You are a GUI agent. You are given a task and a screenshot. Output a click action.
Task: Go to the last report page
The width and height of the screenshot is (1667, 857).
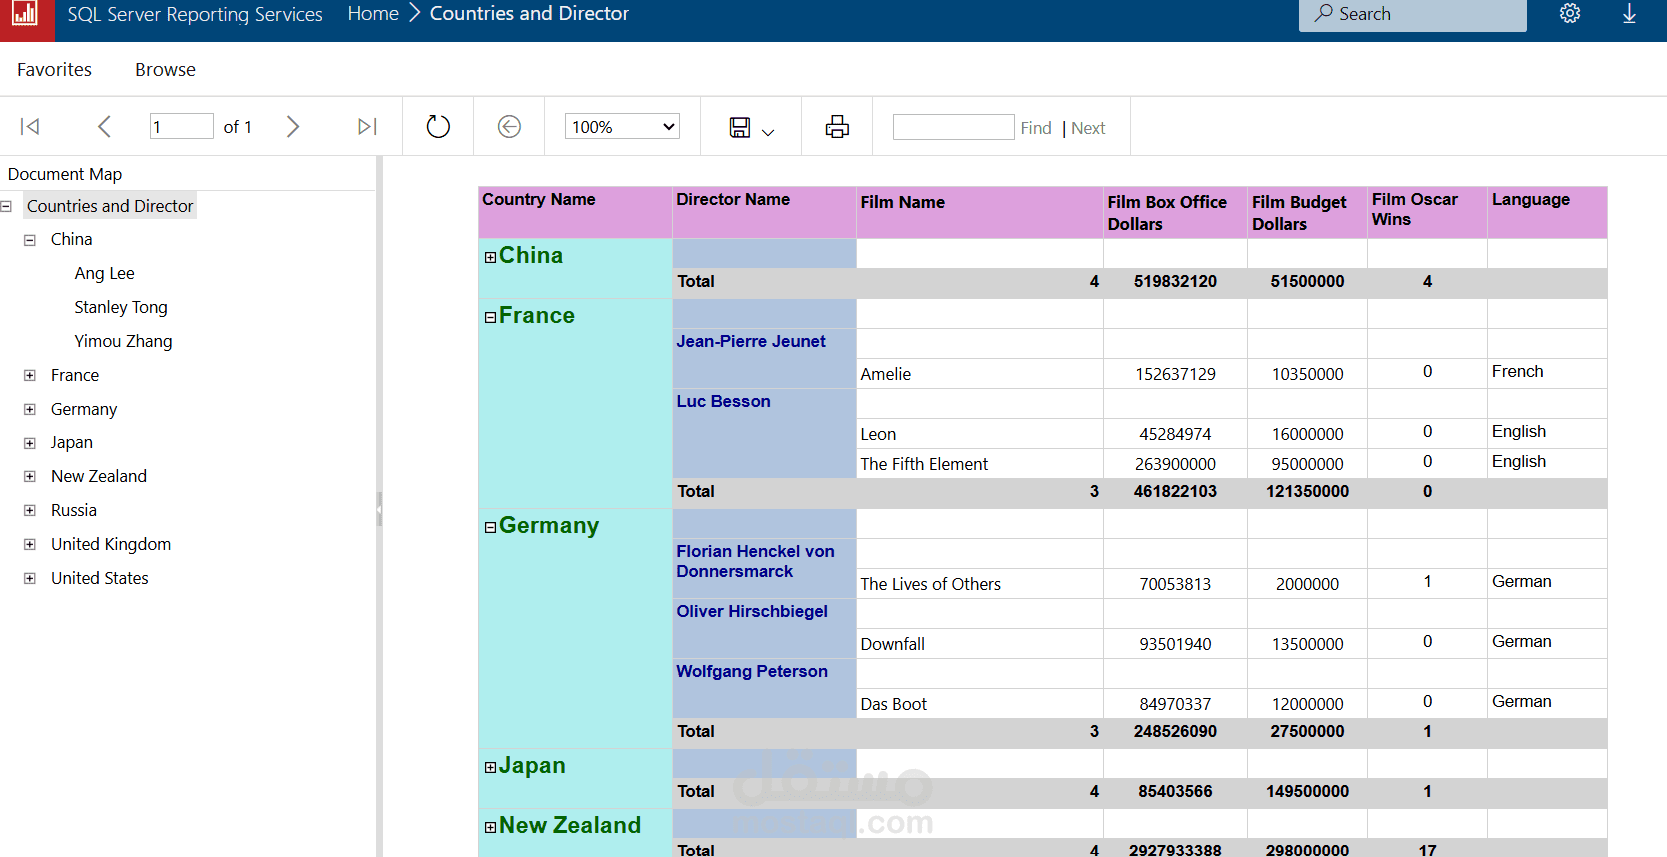[x=367, y=127]
